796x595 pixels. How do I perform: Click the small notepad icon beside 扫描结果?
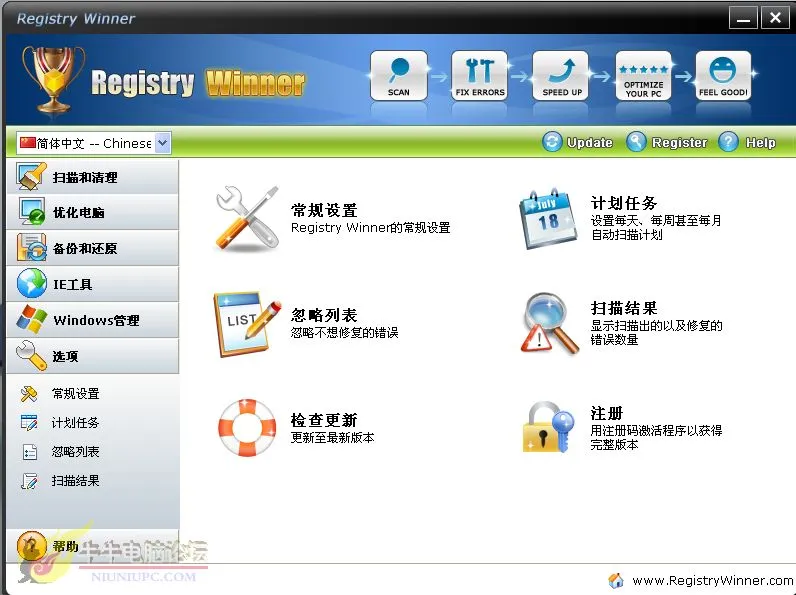[x=29, y=481]
